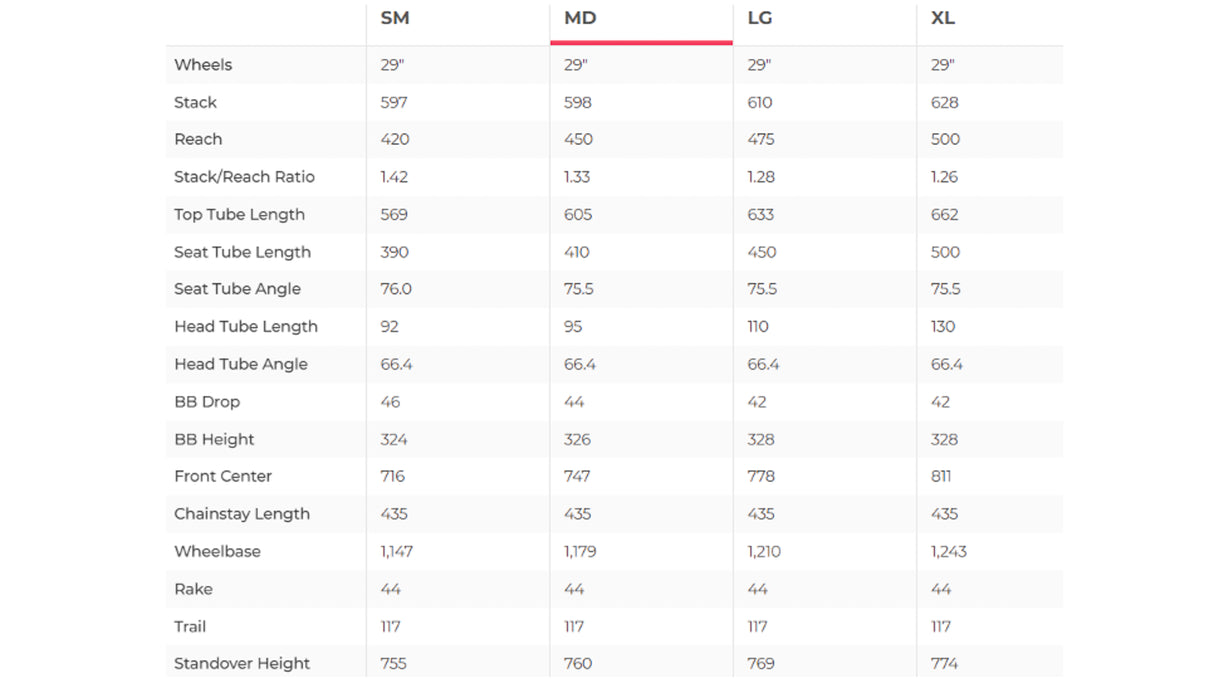This screenshot has width=1214, height=683.
Task: Click the LG stack value 610
Action: pos(760,102)
